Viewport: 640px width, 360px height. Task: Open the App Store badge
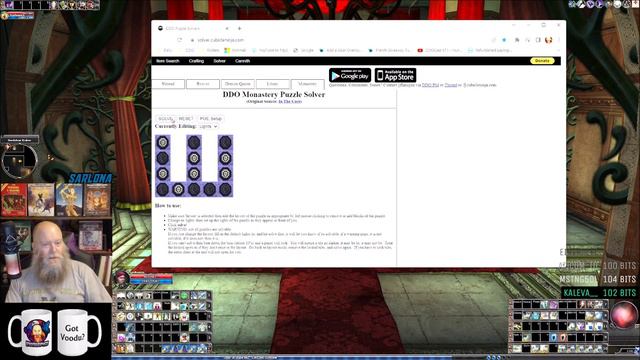(x=396, y=76)
